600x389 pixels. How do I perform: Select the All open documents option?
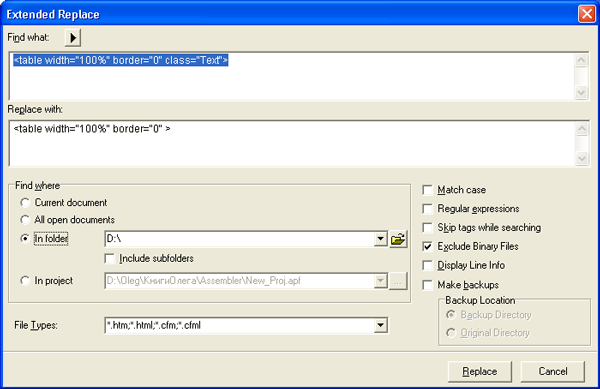click(x=25, y=220)
